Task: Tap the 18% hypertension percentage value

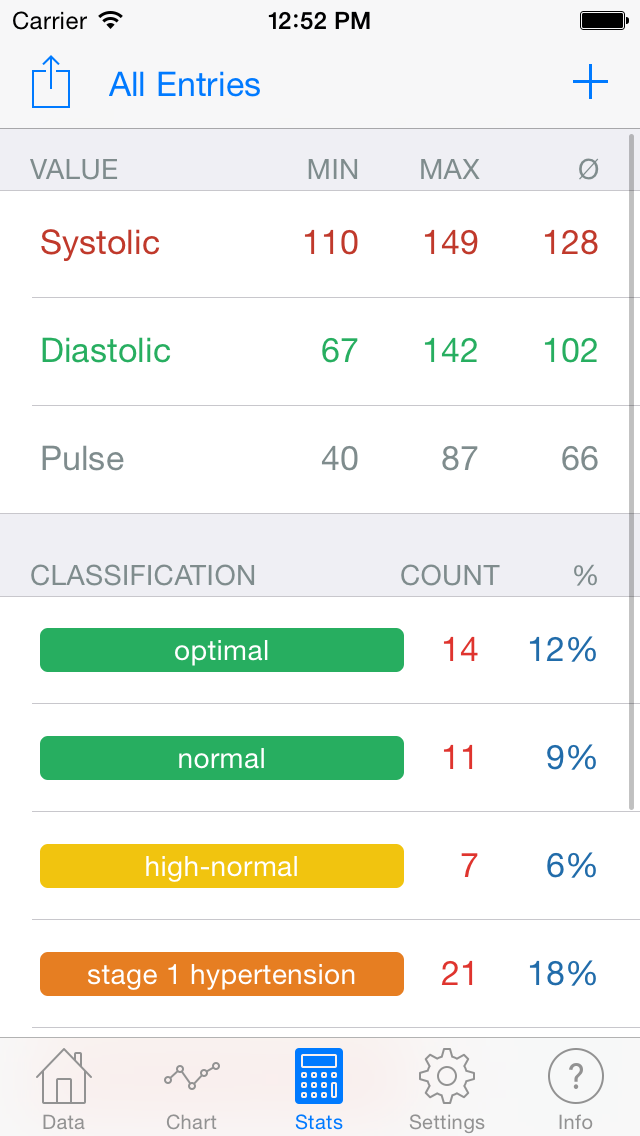Action: [562, 974]
